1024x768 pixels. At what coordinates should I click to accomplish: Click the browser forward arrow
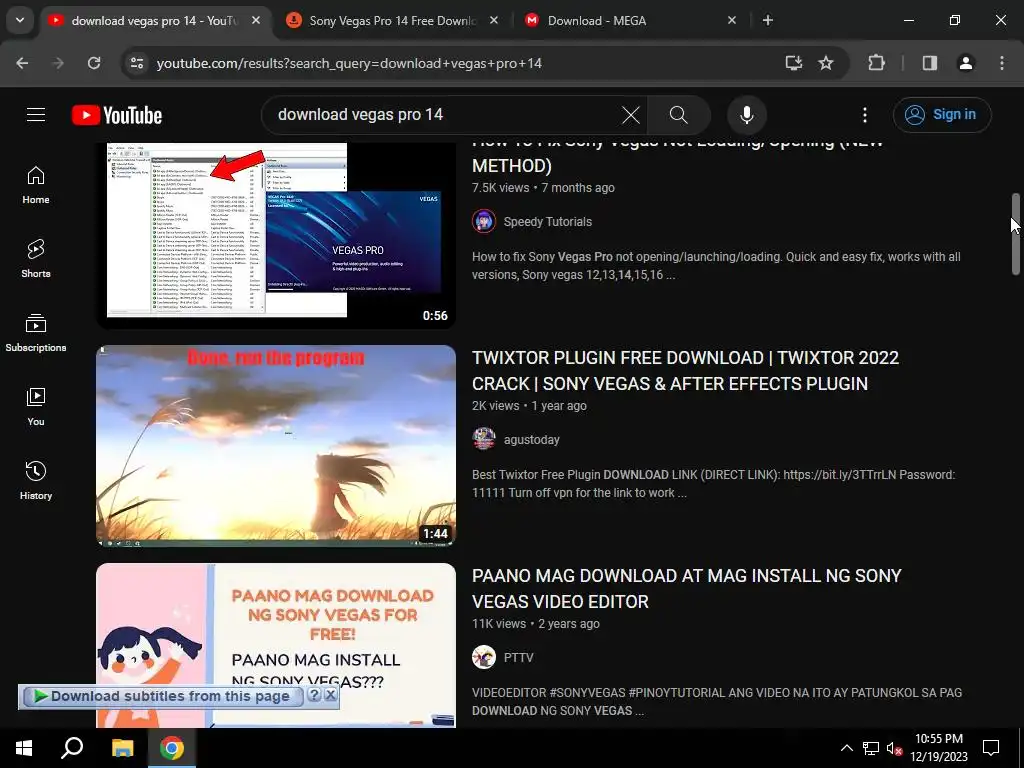[x=58, y=63]
